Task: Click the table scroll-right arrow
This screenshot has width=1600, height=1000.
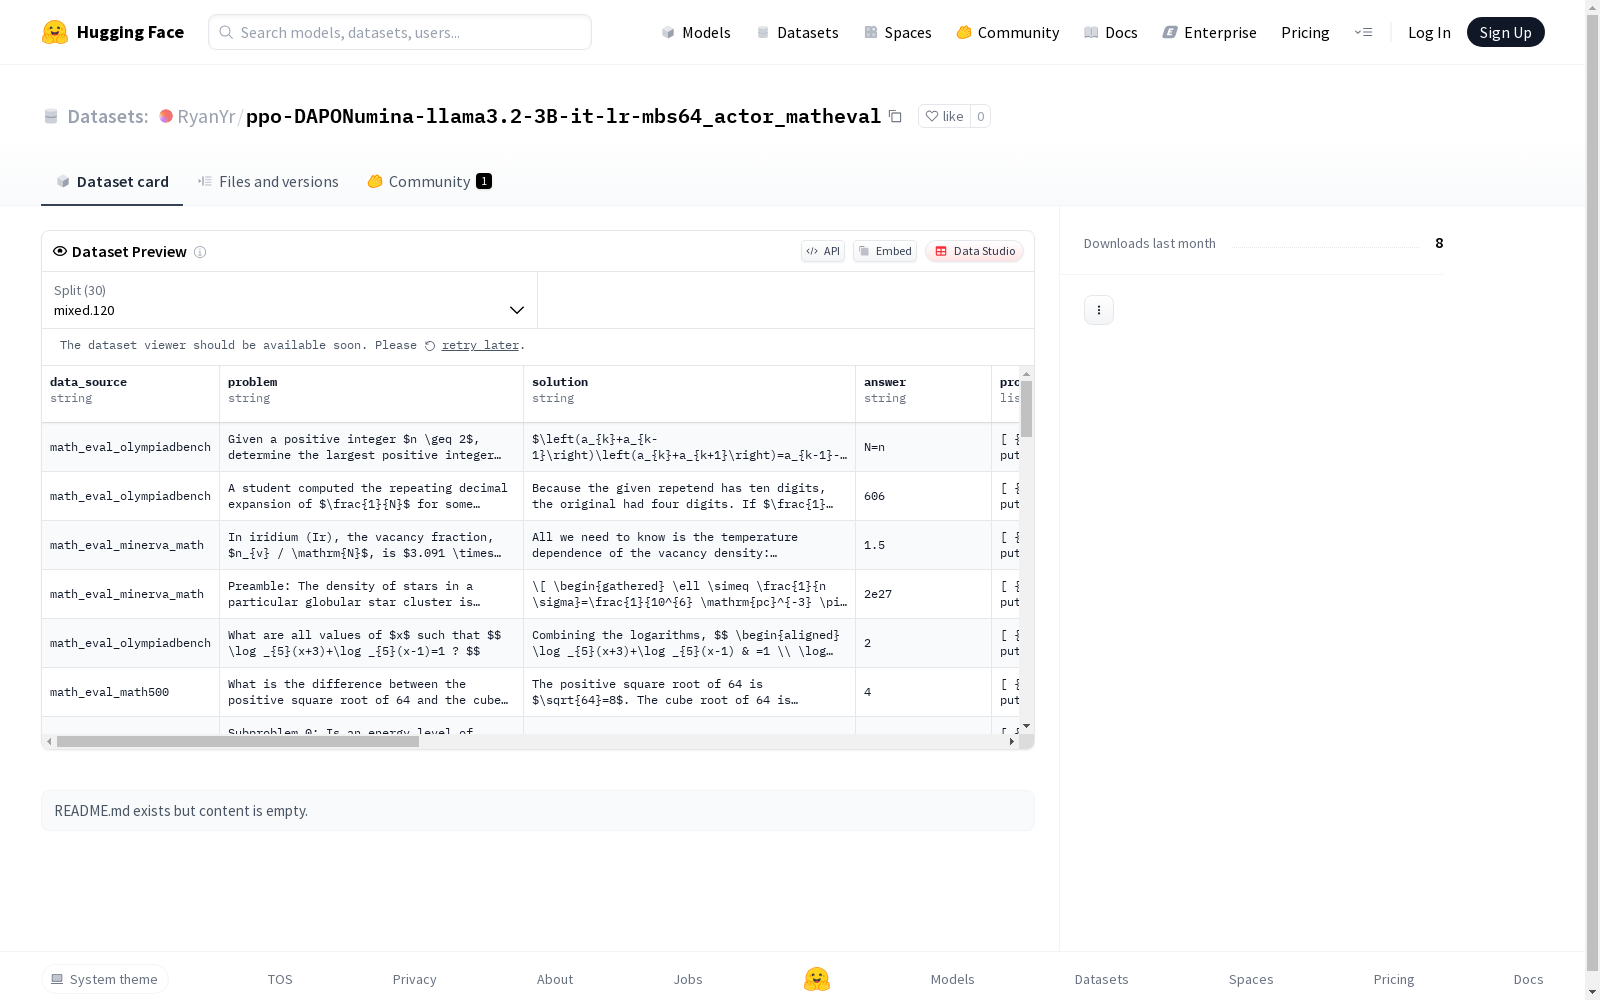Action: [x=1012, y=742]
